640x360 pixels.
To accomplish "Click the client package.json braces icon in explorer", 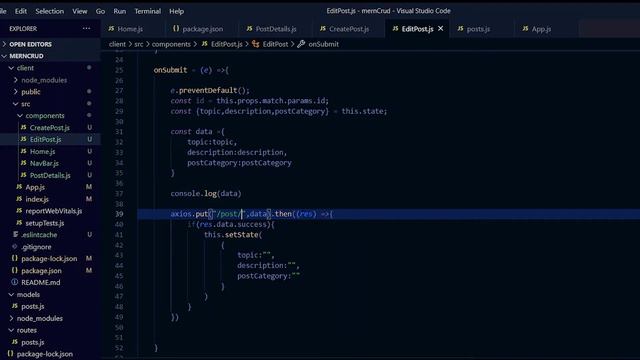I will pyautogui.click(x=15, y=270).
